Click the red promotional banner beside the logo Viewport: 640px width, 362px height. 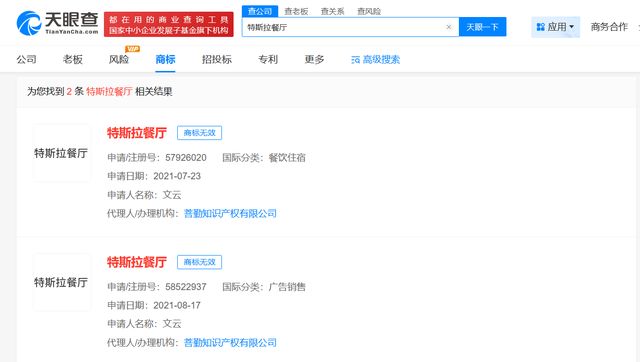(x=169, y=24)
